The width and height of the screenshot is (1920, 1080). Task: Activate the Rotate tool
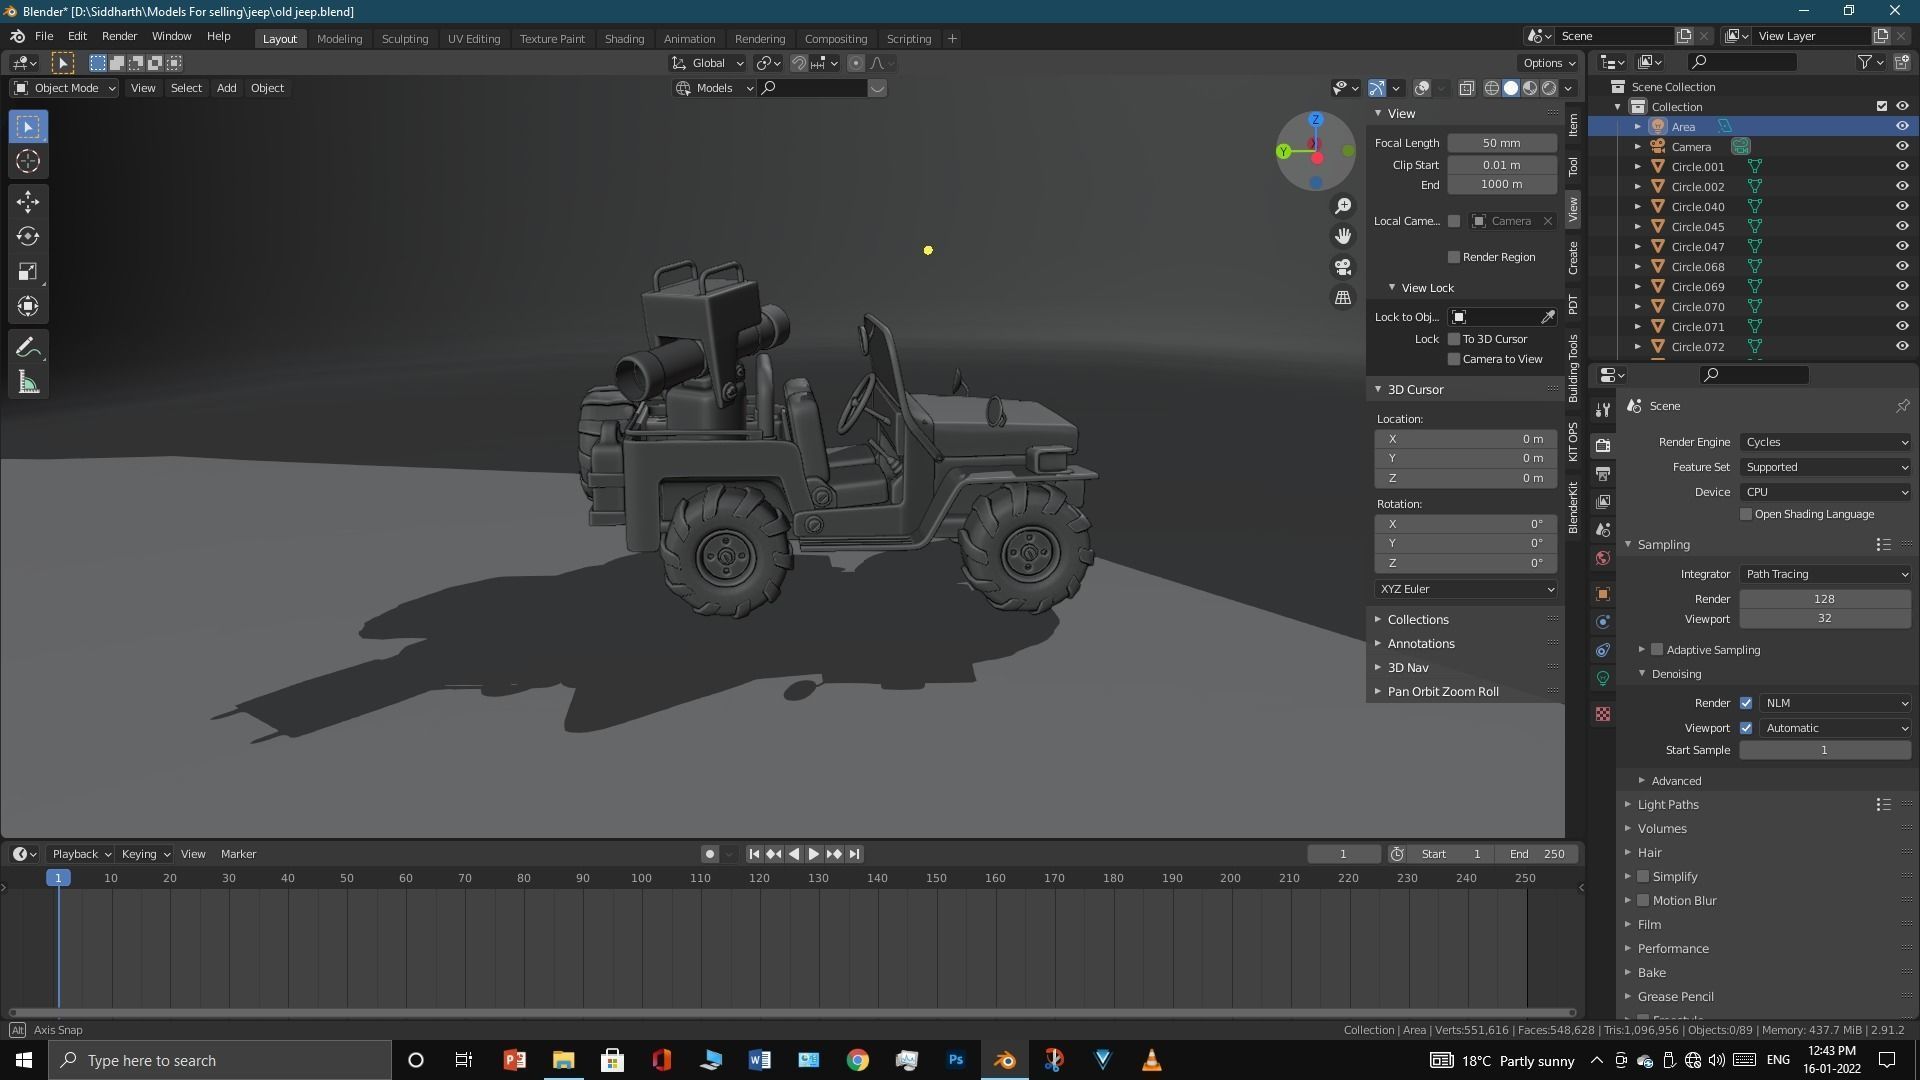(28, 237)
